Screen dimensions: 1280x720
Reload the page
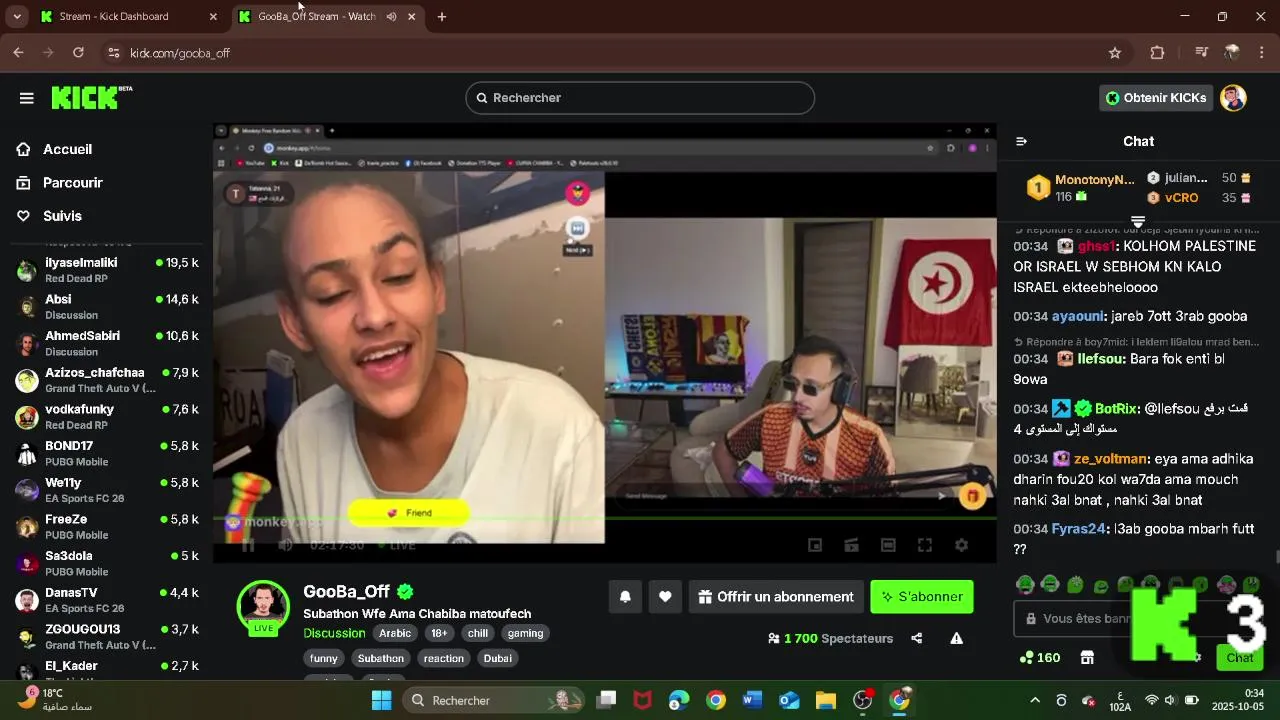coord(79,52)
